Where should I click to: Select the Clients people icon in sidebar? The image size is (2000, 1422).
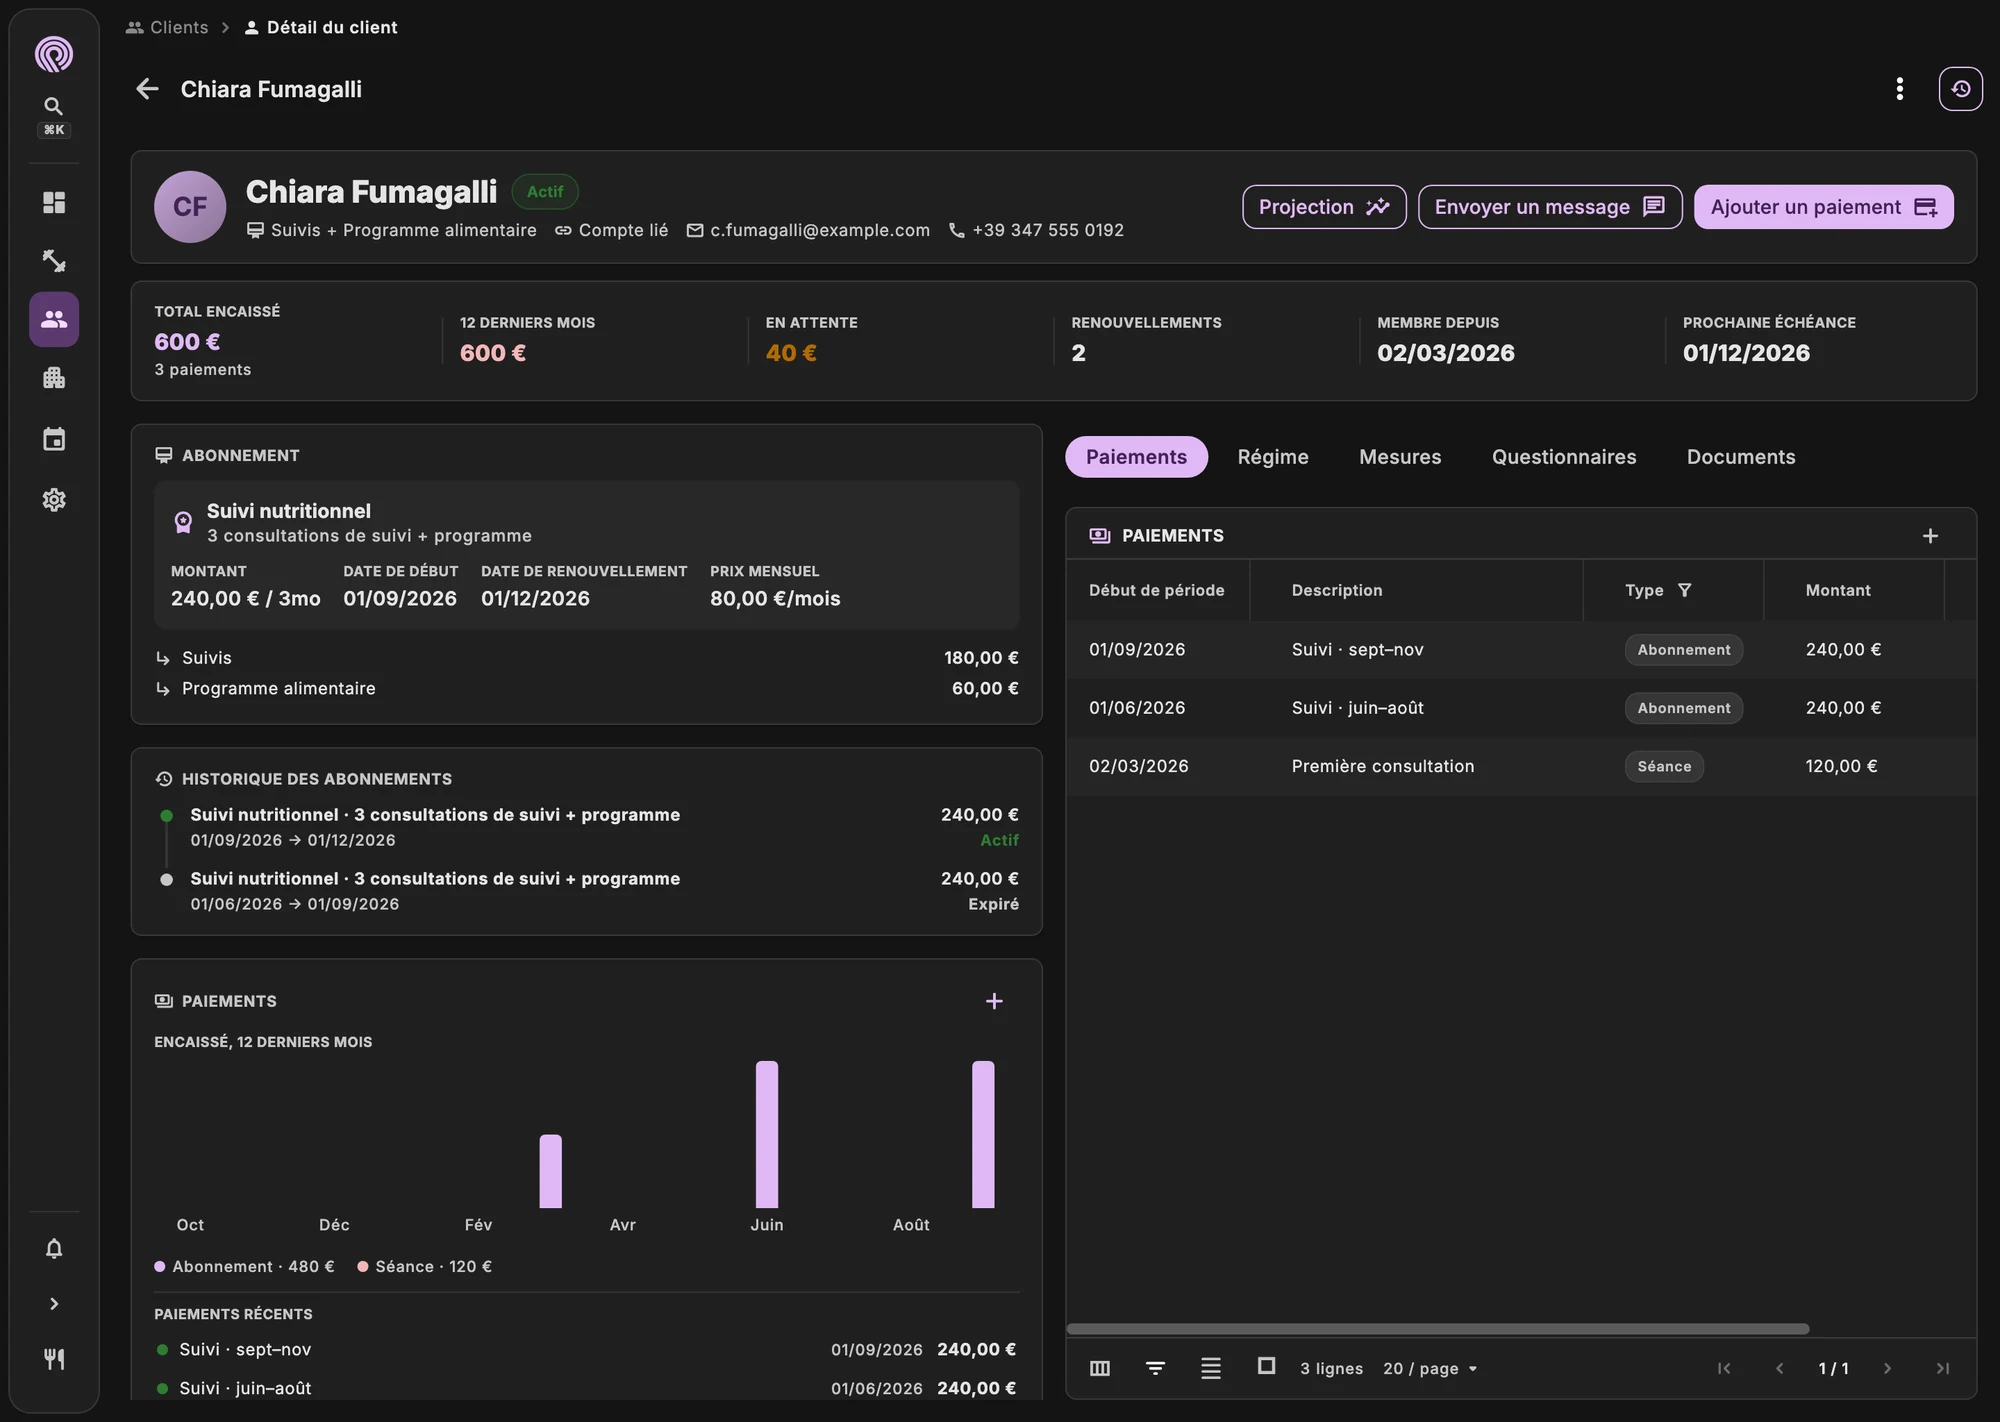[54, 319]
